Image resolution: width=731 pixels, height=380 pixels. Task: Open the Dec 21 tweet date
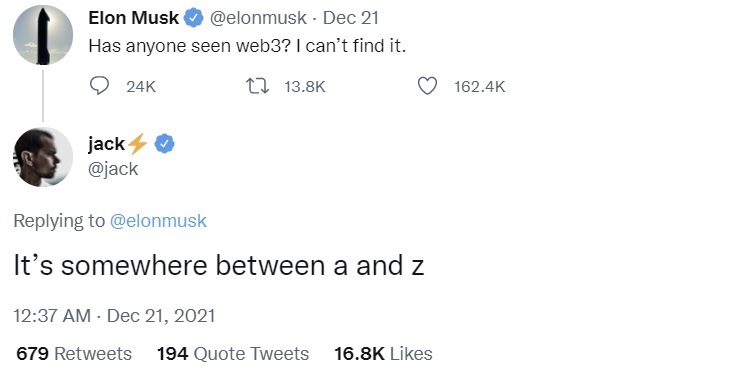pyautogui.click(x=351, y=18)
